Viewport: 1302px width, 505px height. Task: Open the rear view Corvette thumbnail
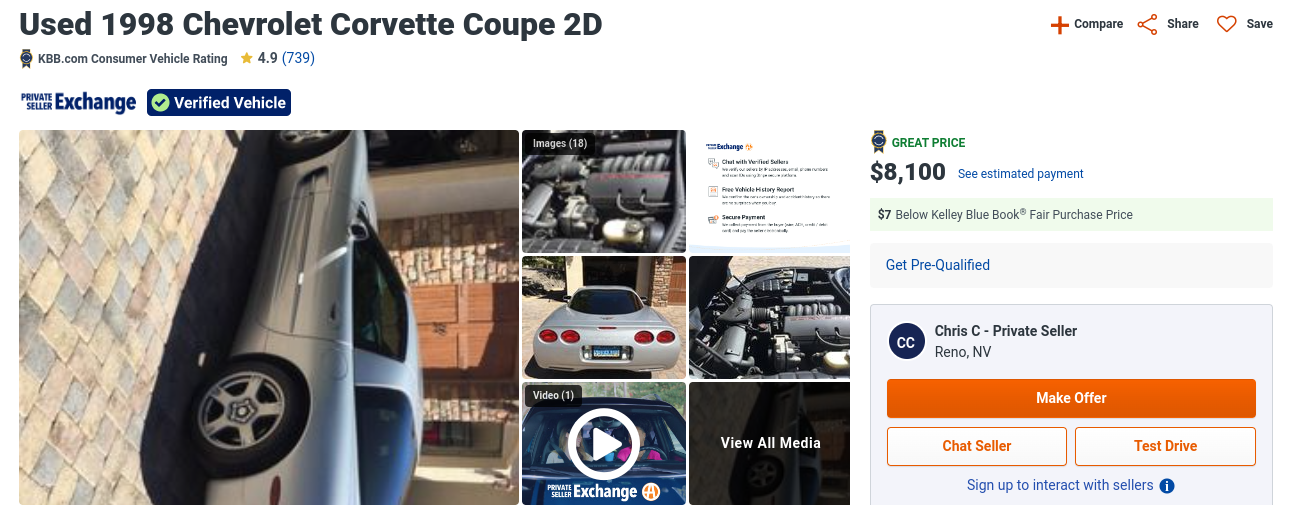coord(604,317)
